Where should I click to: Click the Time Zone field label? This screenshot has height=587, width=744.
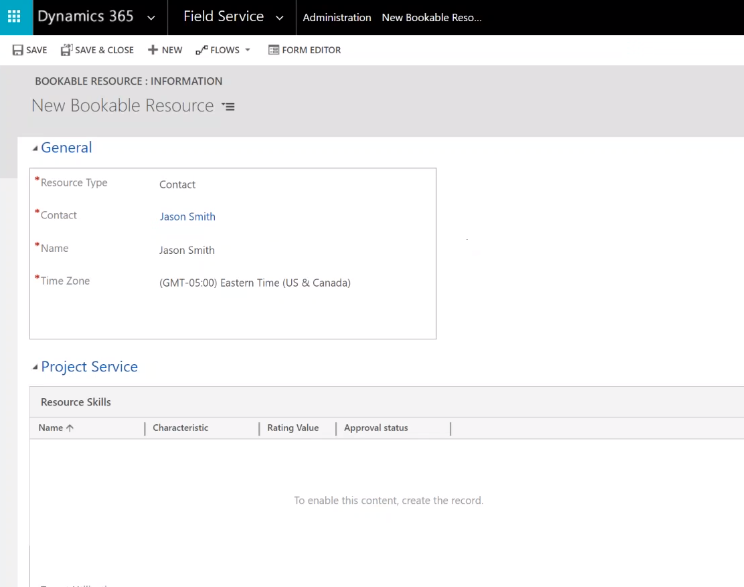point(65,281)
